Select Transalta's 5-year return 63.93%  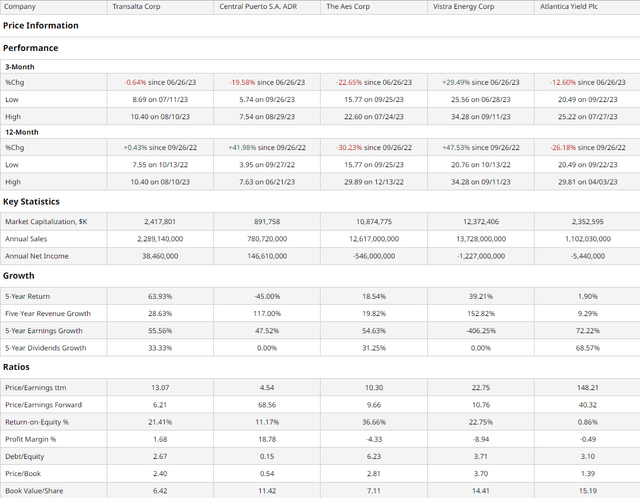click(x=160, y=296)
